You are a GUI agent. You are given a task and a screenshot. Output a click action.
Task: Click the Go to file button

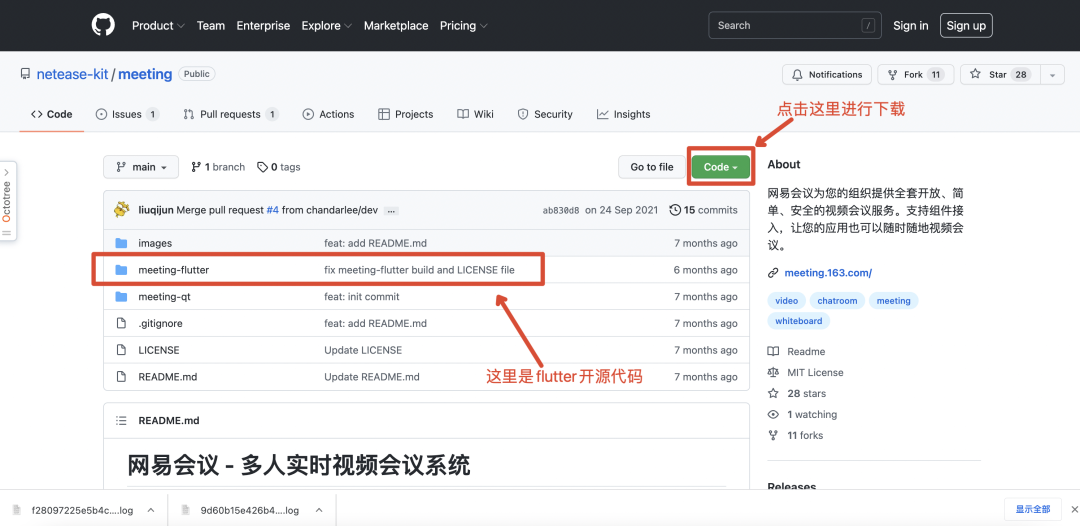652,167
